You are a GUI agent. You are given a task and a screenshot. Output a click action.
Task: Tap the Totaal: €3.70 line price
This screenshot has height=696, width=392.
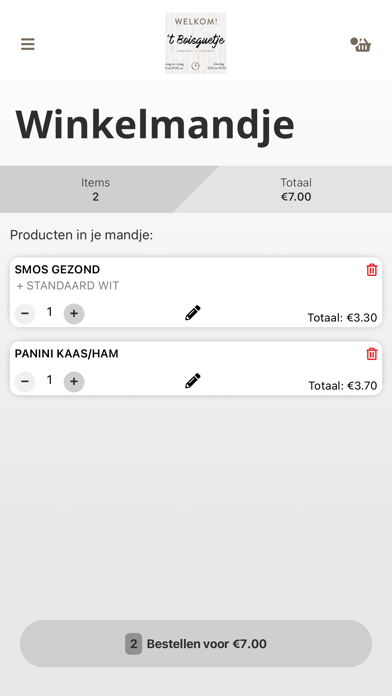[343, 386]
